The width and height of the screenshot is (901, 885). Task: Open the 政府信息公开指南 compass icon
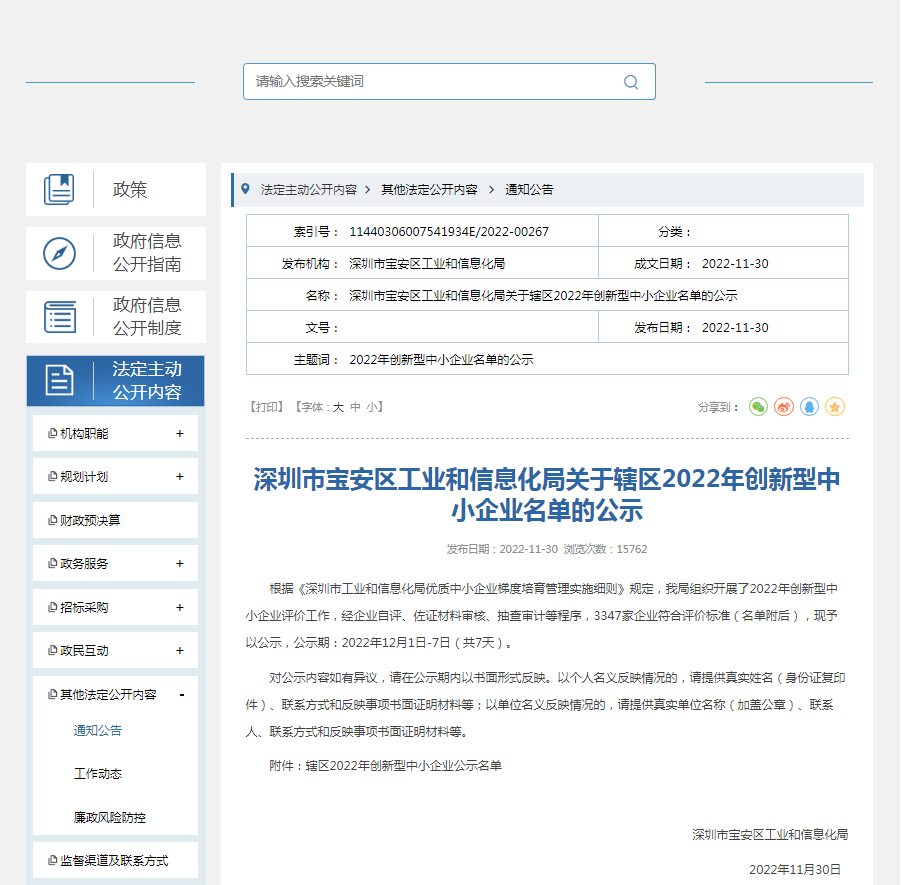59,253
